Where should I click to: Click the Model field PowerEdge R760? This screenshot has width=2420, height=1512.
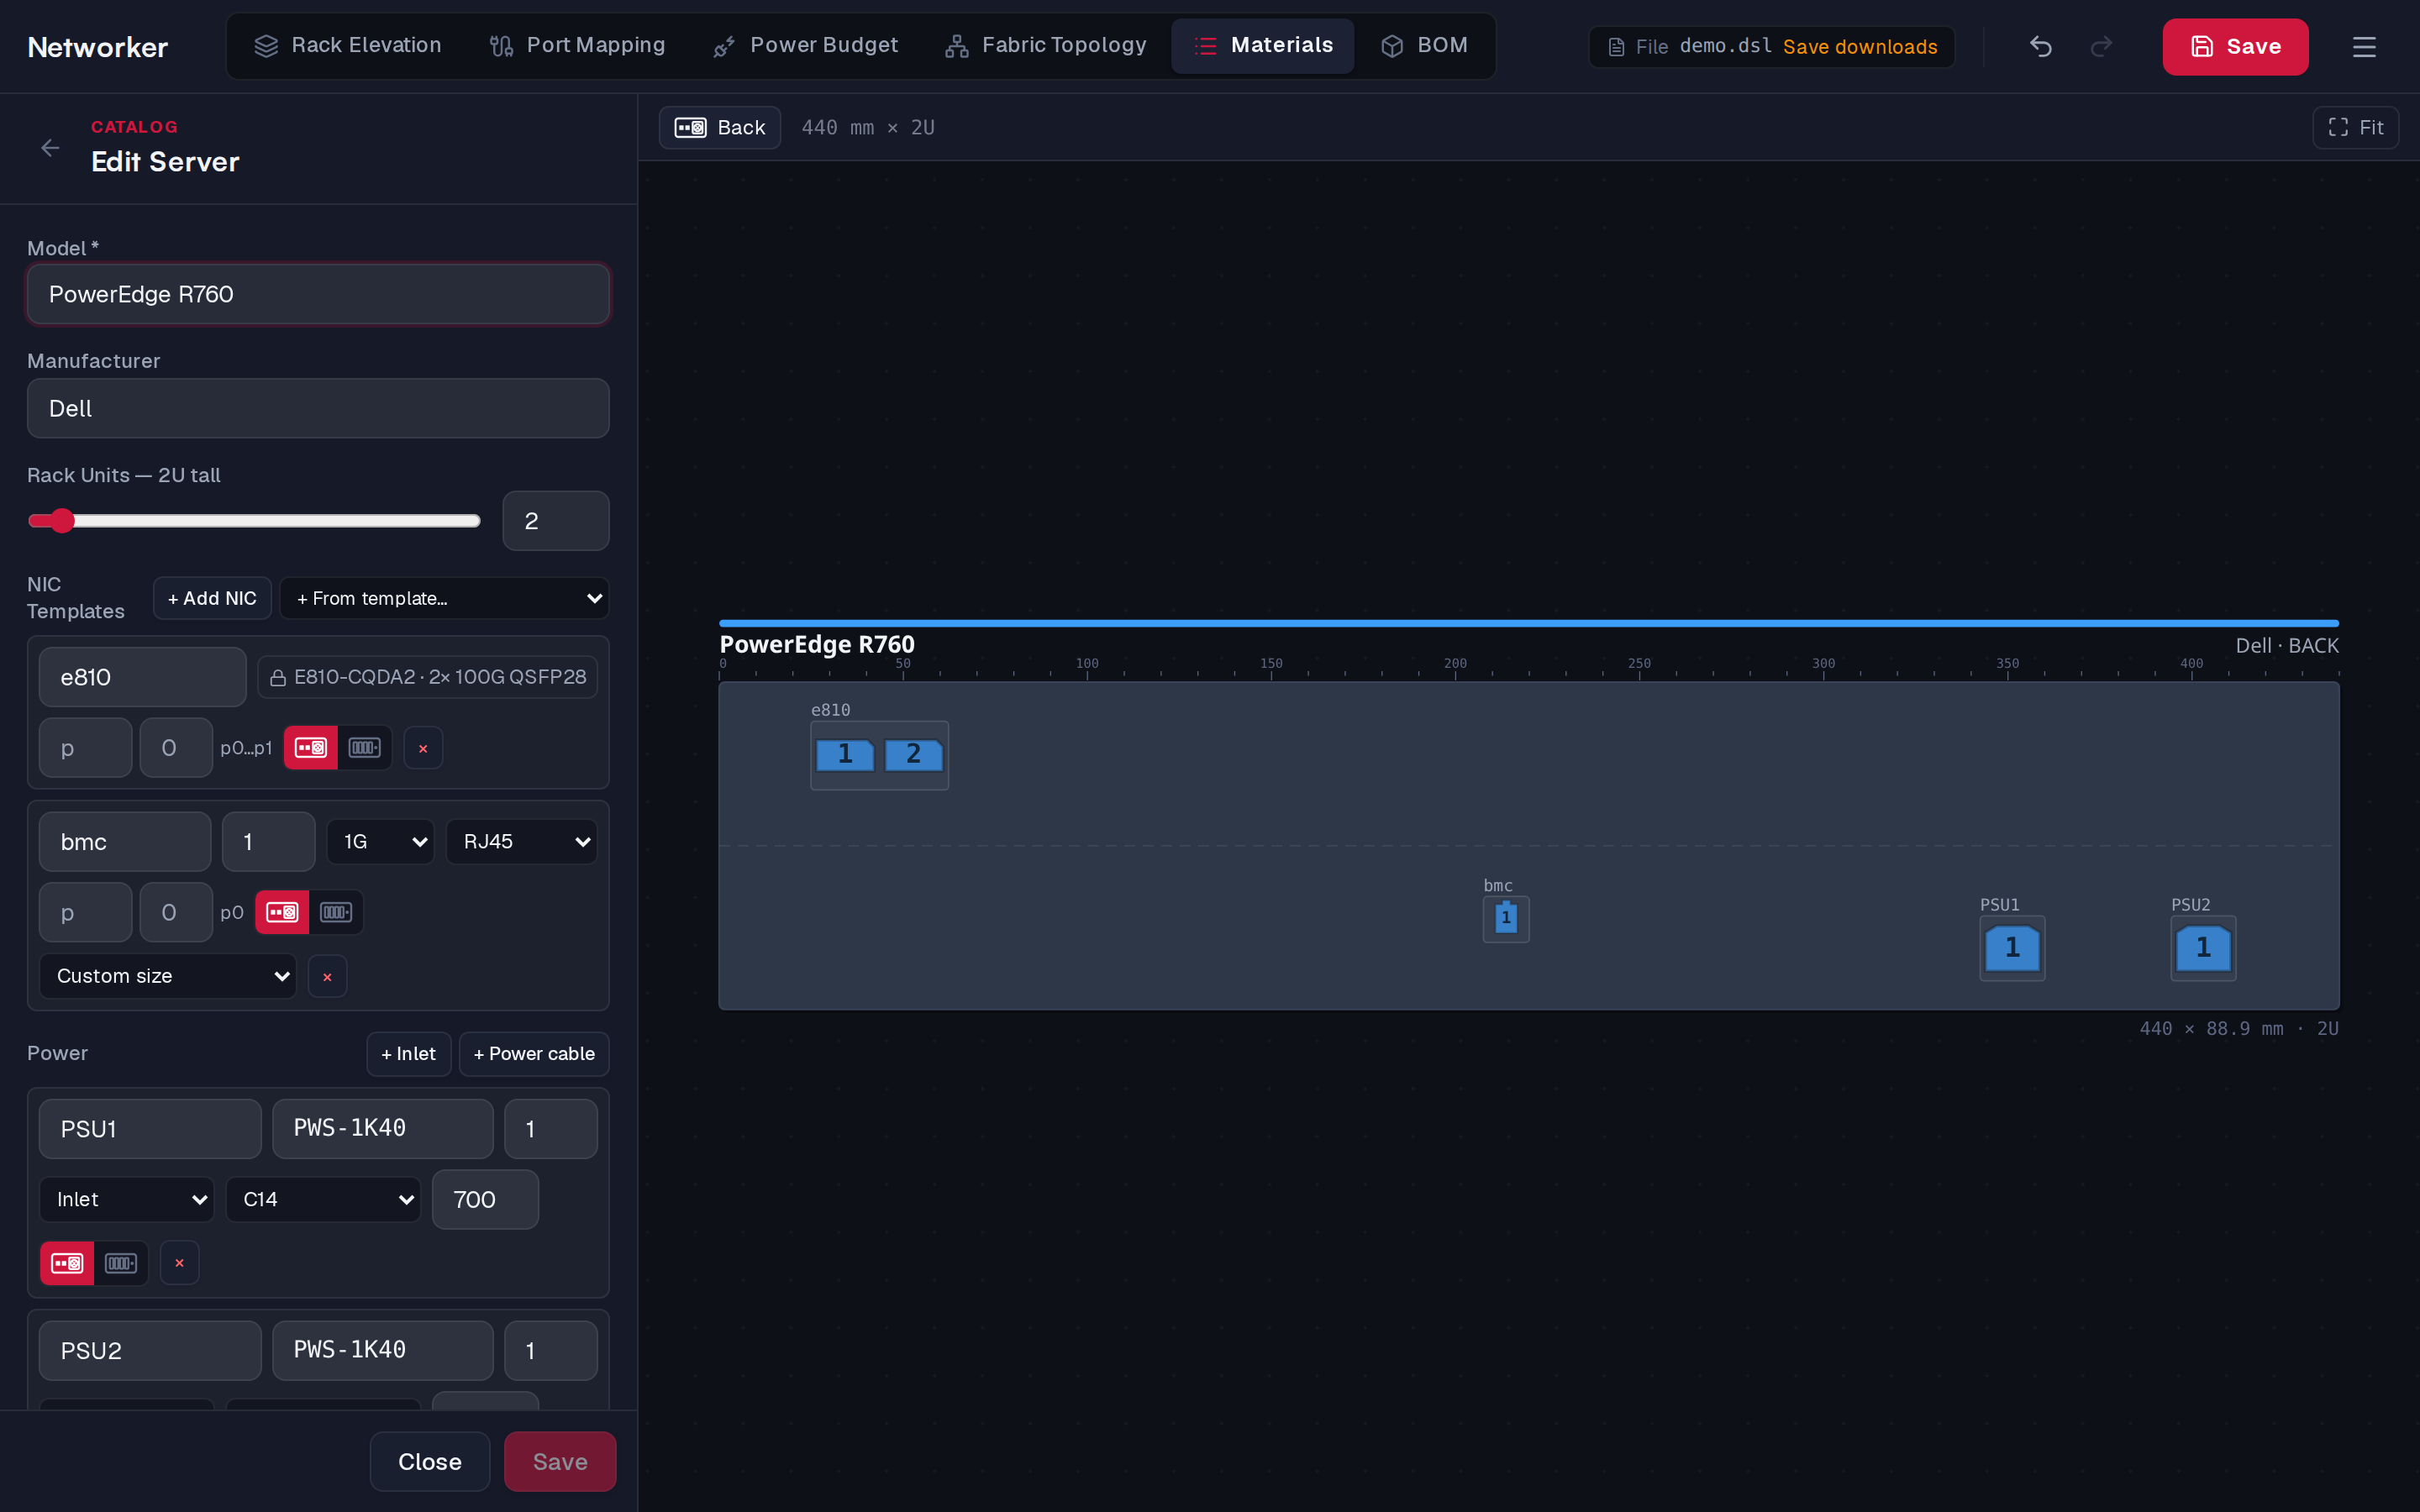(x=318, y=294)
